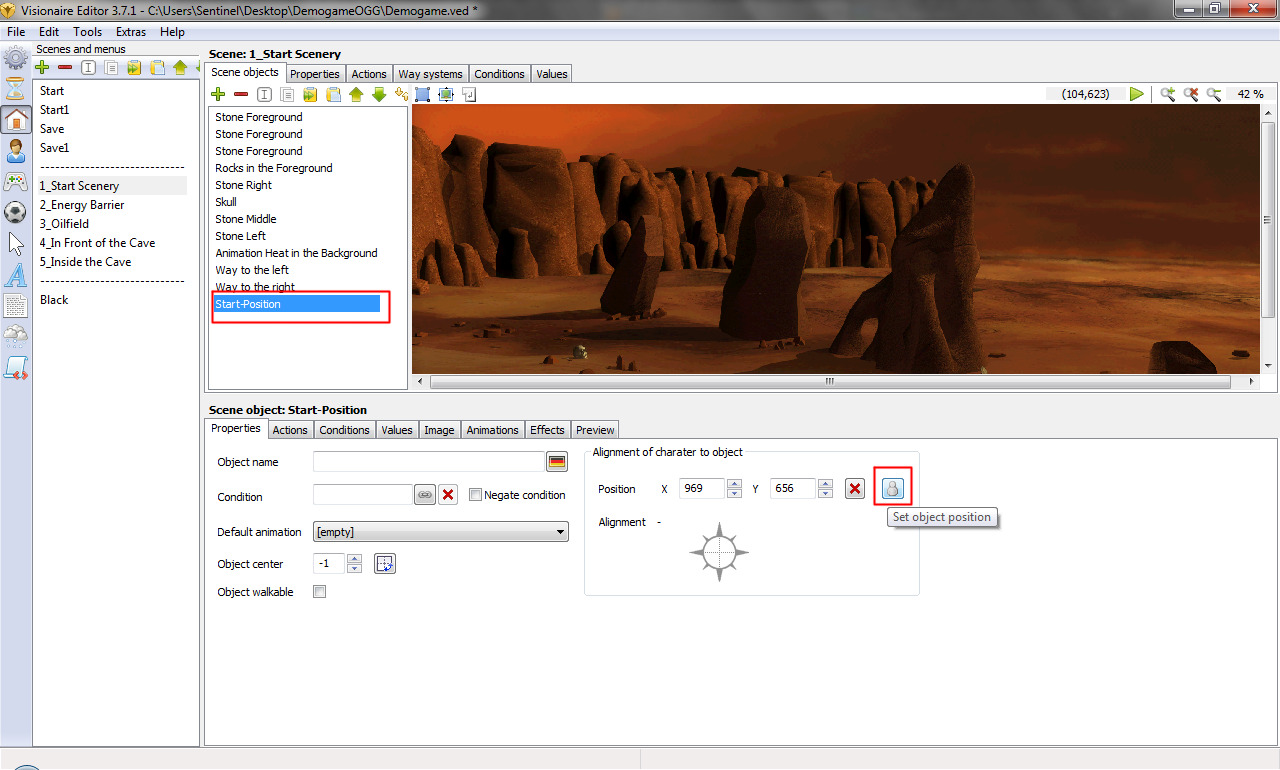The image size is (1280, 770).
Task: Click set object center button
Action: 385,564
